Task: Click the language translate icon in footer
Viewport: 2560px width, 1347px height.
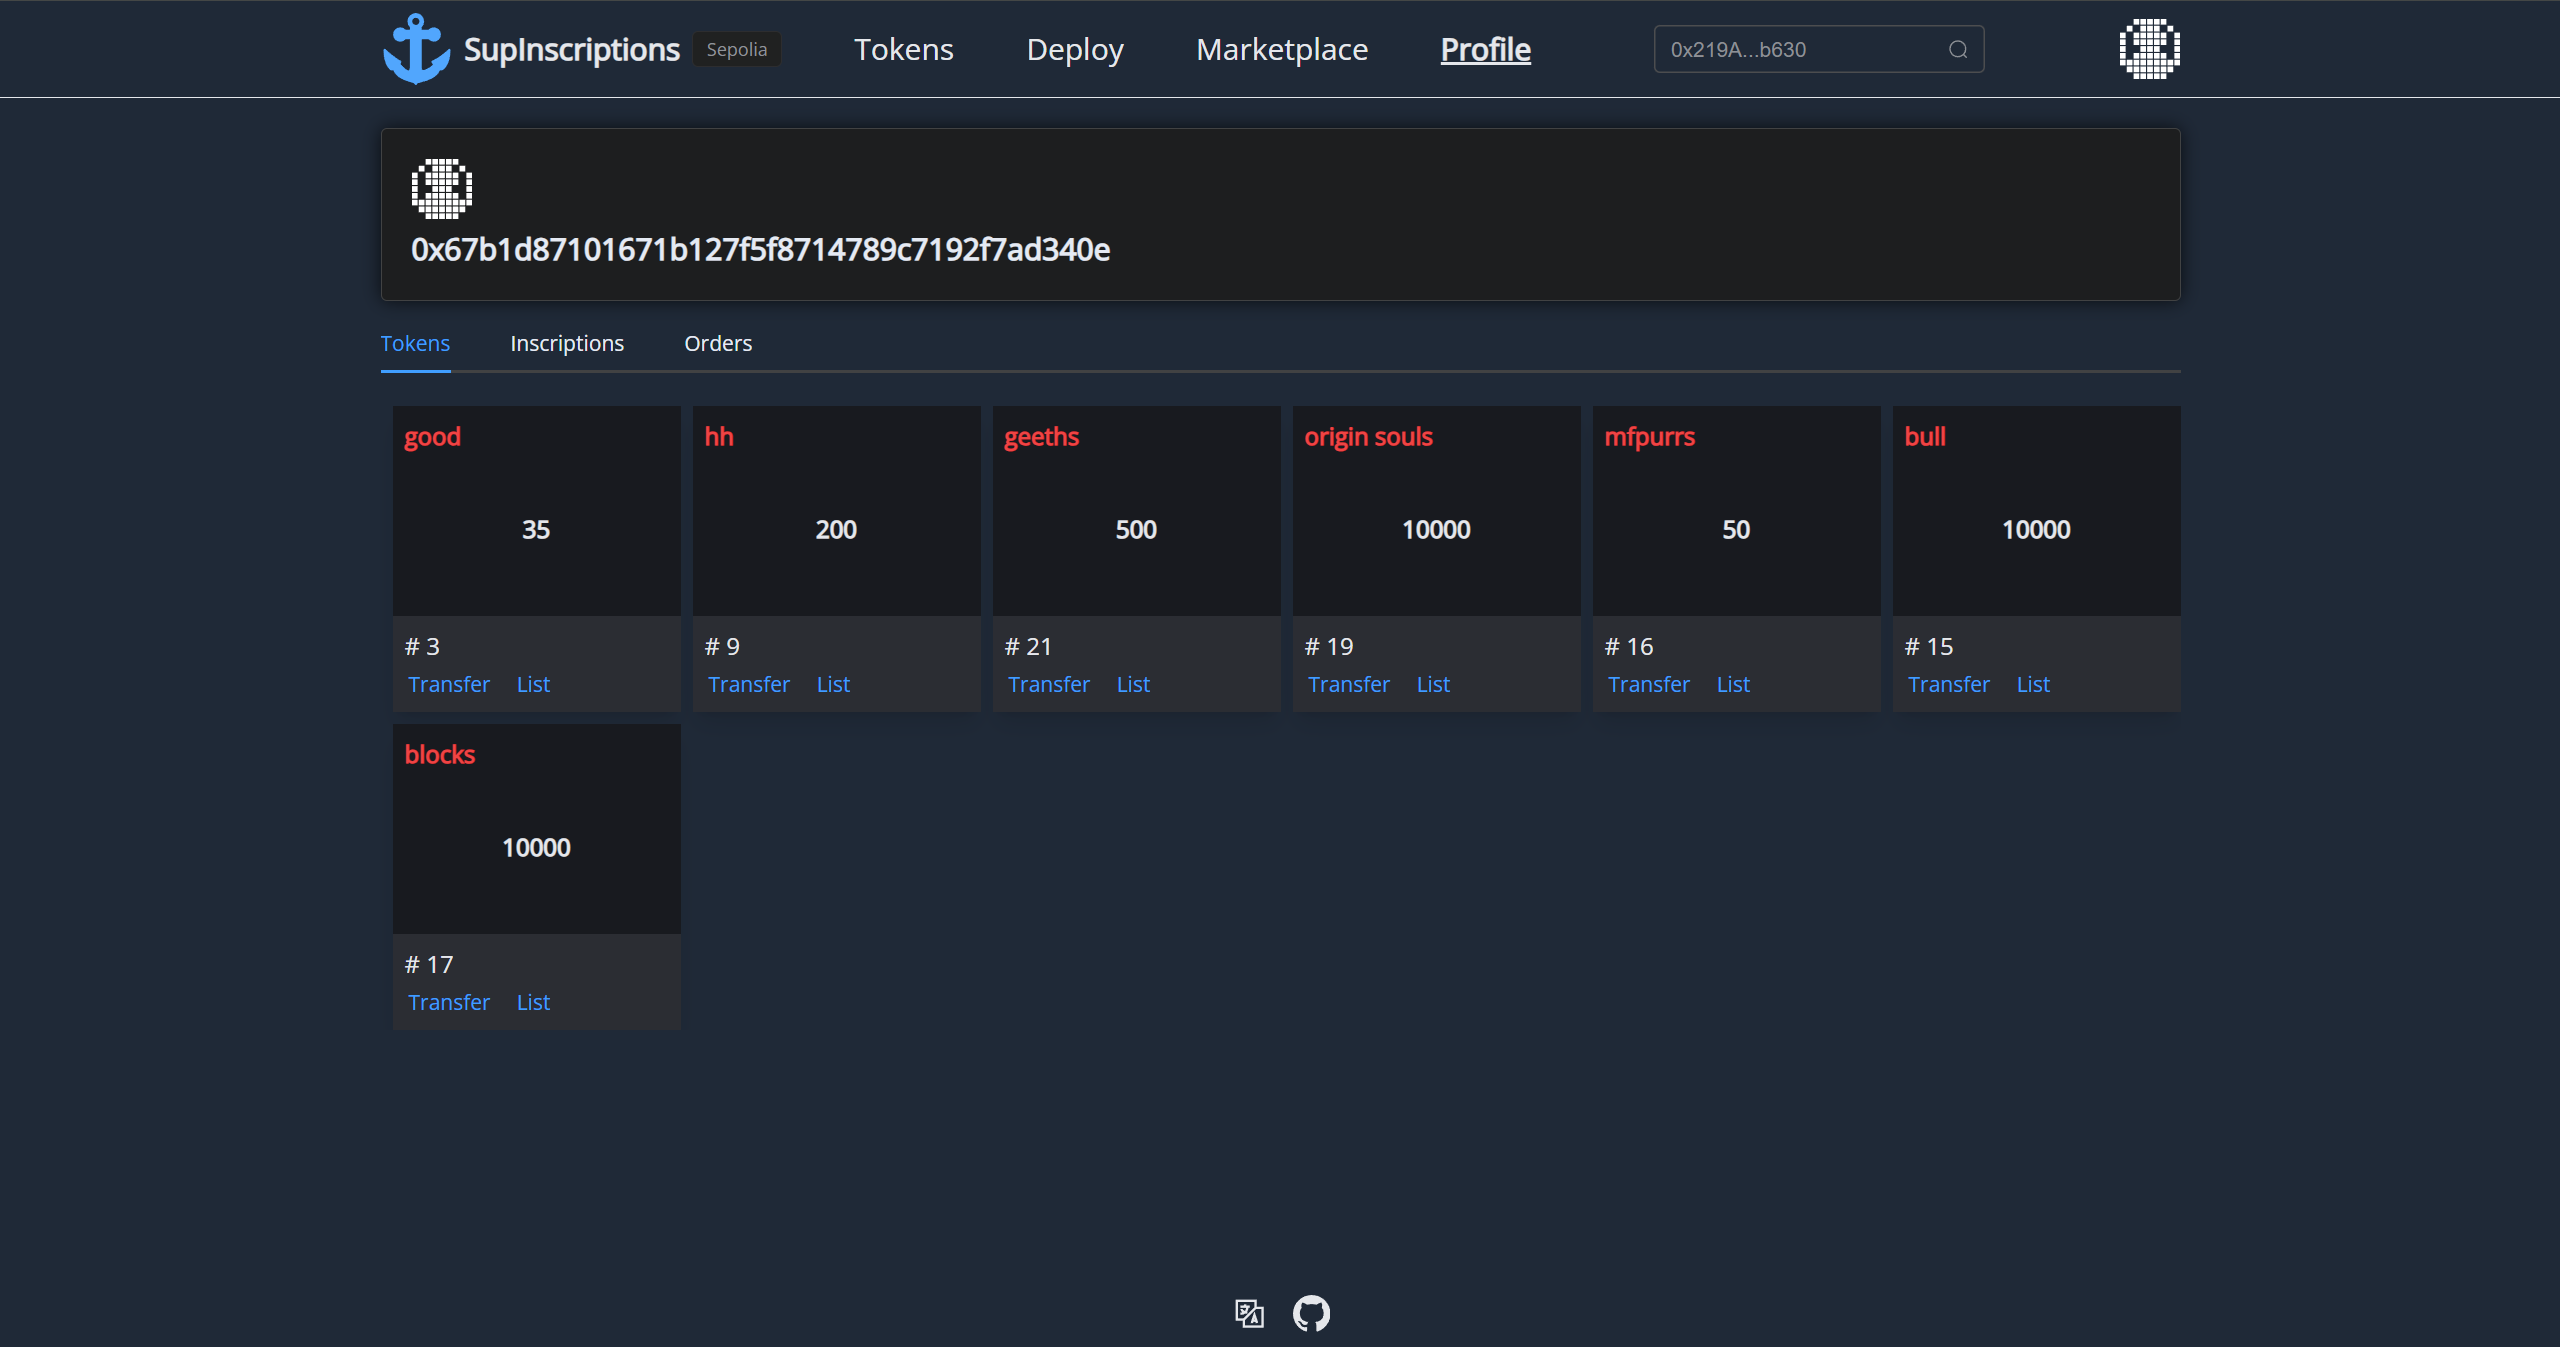Action: pyautogui.click(x=1249, y=1313)
